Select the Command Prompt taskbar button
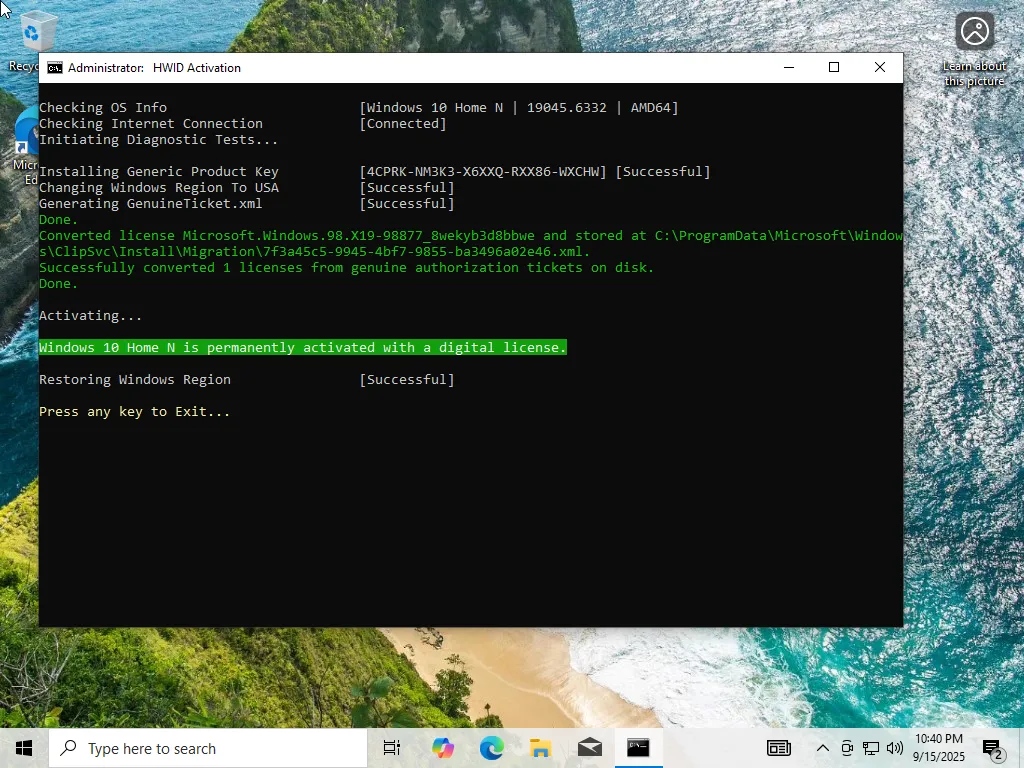Viewport: 1024px width, 768px height. click(x=639, y=748)
